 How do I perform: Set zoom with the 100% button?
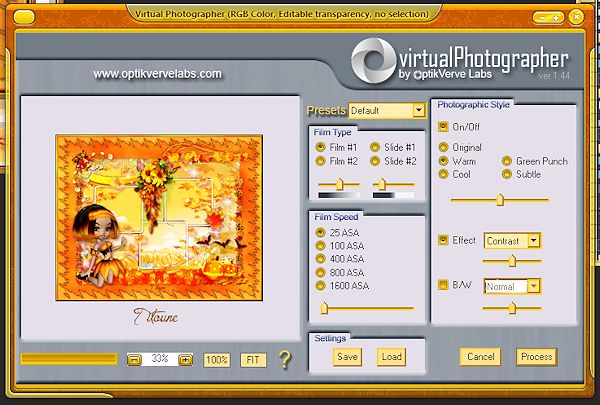coord(217,360)
